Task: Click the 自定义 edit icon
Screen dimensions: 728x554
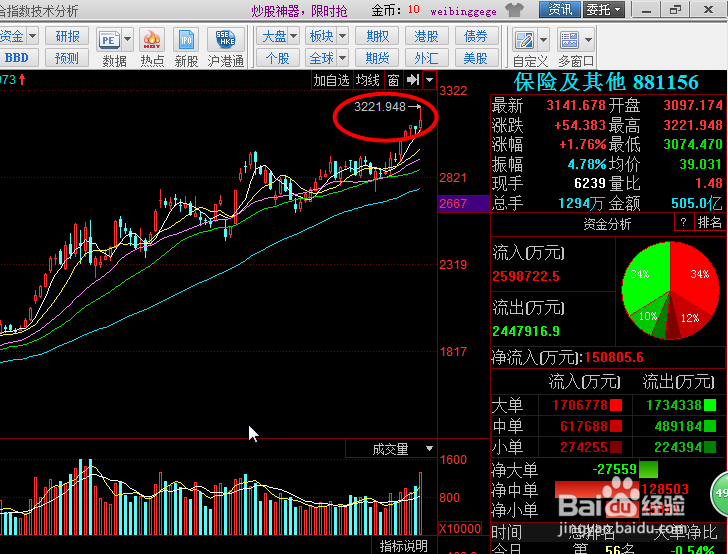Action: 525,40
